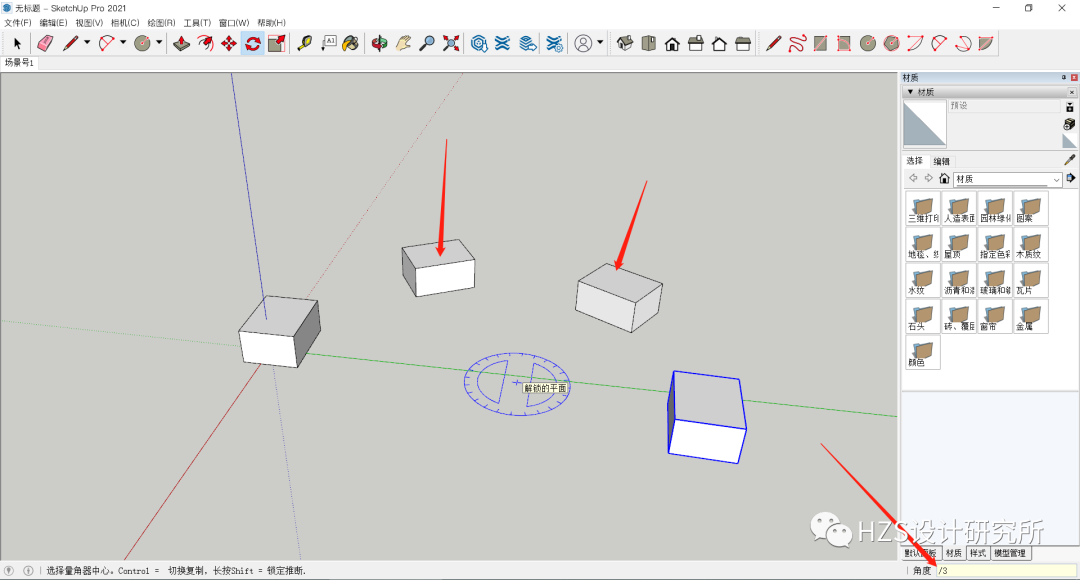
Task: Activate the Orbit tool
Action: 377,45
